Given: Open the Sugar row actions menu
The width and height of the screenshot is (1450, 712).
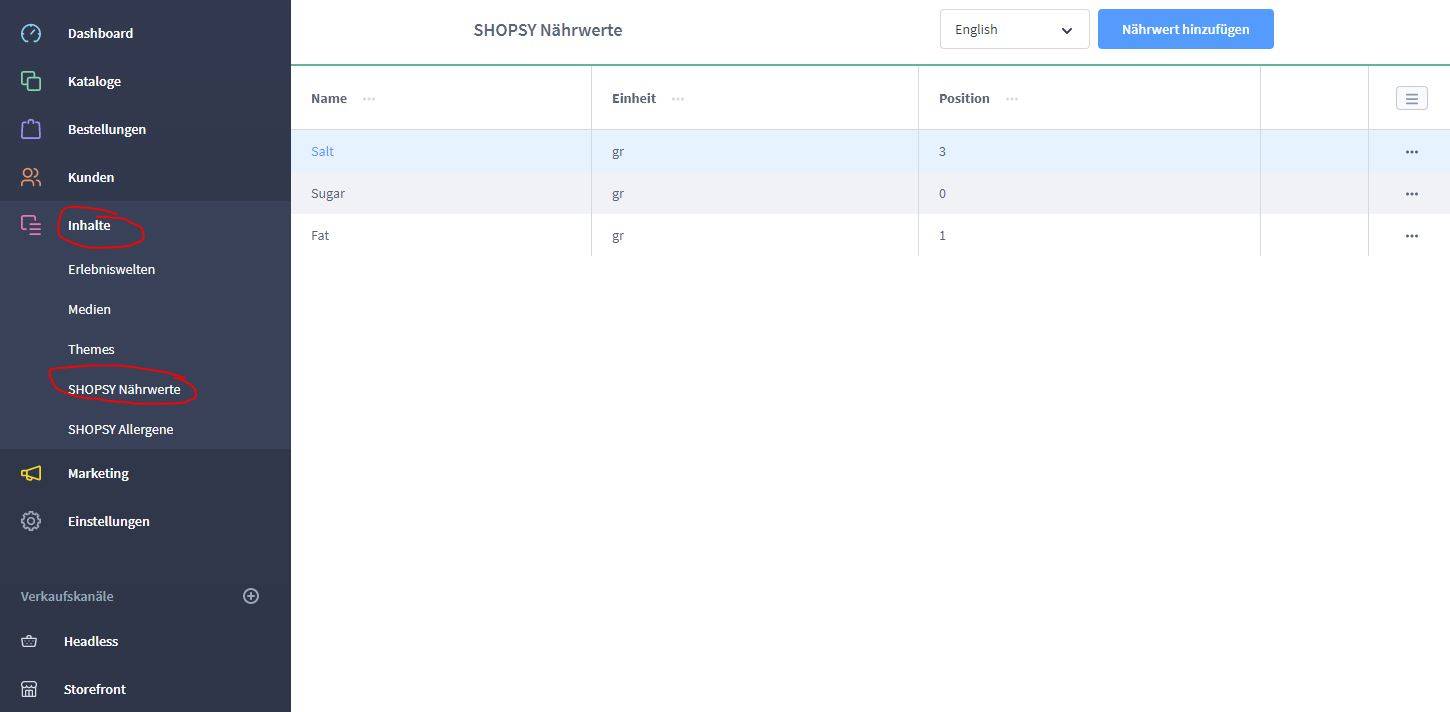Looking at the screenshot, I should (x=1411, y=194).
